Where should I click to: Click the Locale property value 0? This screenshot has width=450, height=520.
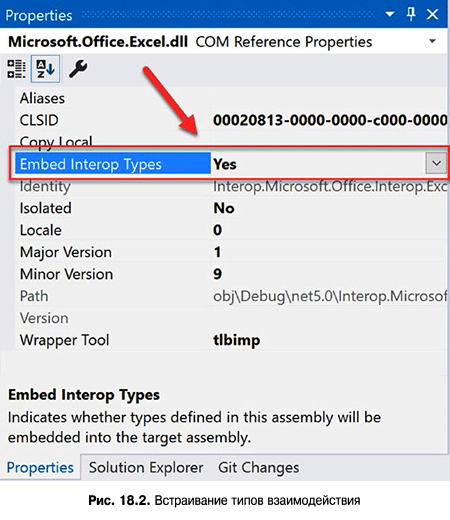tap(218, 230)
